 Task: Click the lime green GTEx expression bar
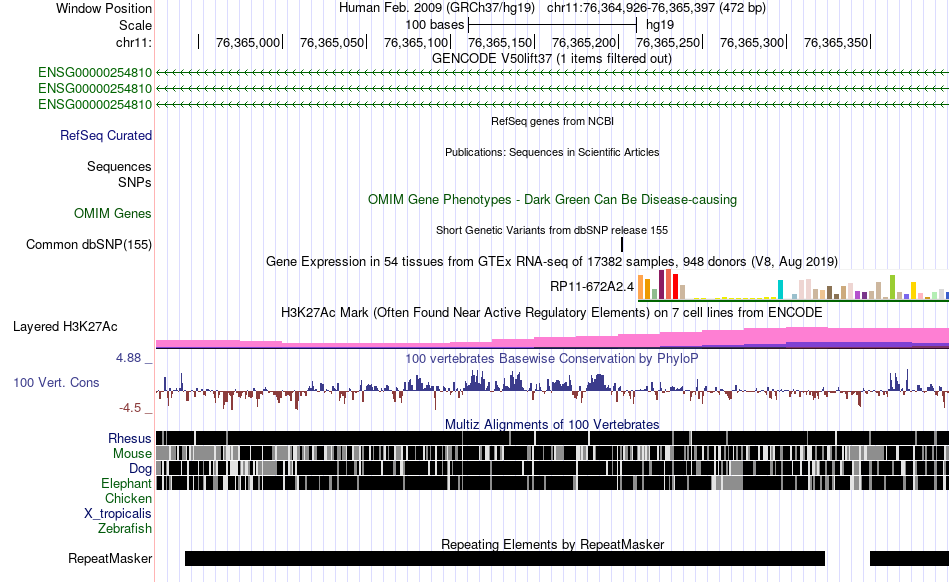tap(892, 287)
